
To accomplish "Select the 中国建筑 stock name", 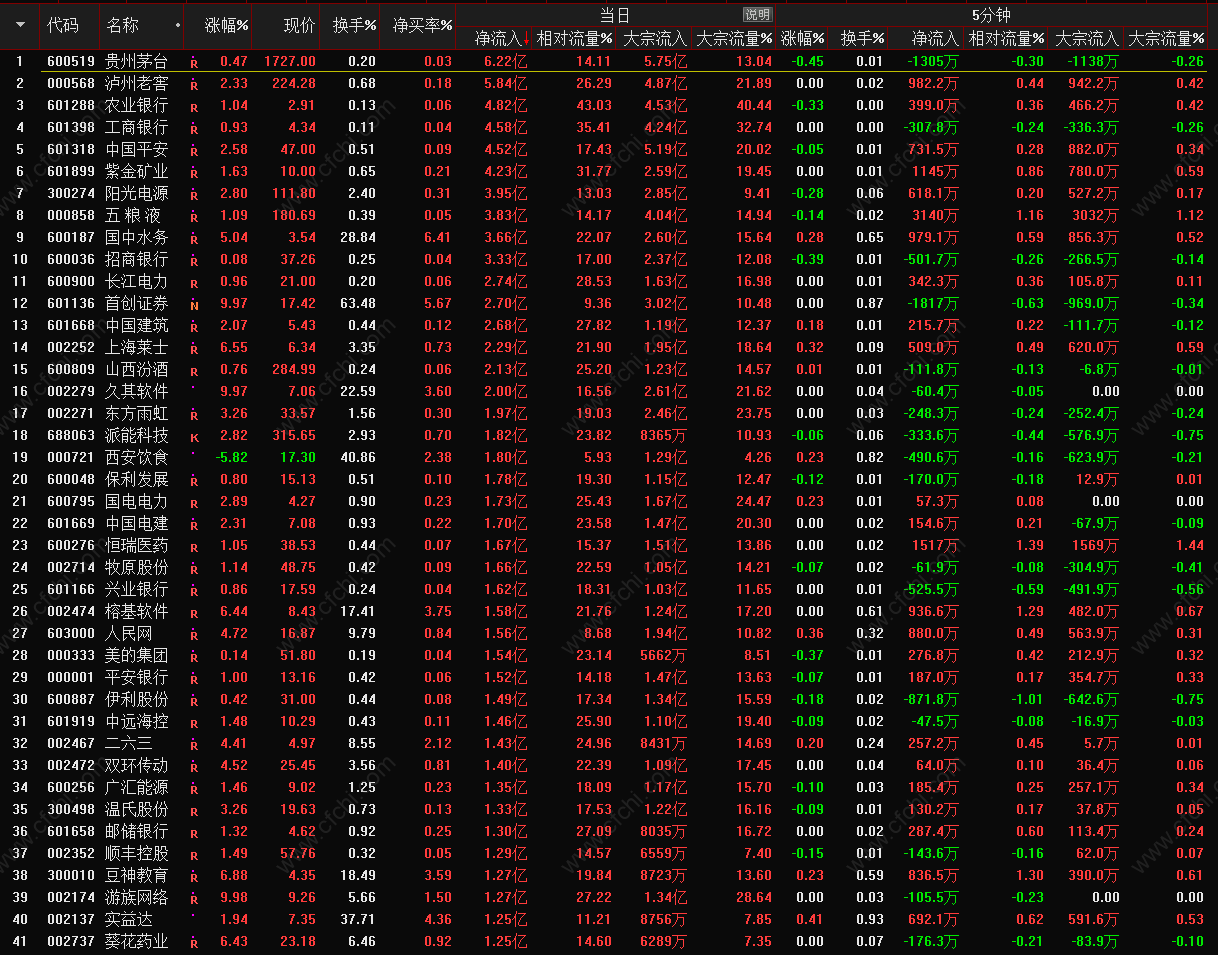I will 137,325.
